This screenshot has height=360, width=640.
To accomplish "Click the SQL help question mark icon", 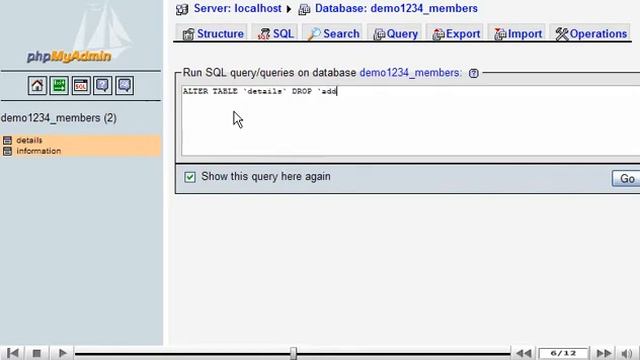I will pos(473,73).
